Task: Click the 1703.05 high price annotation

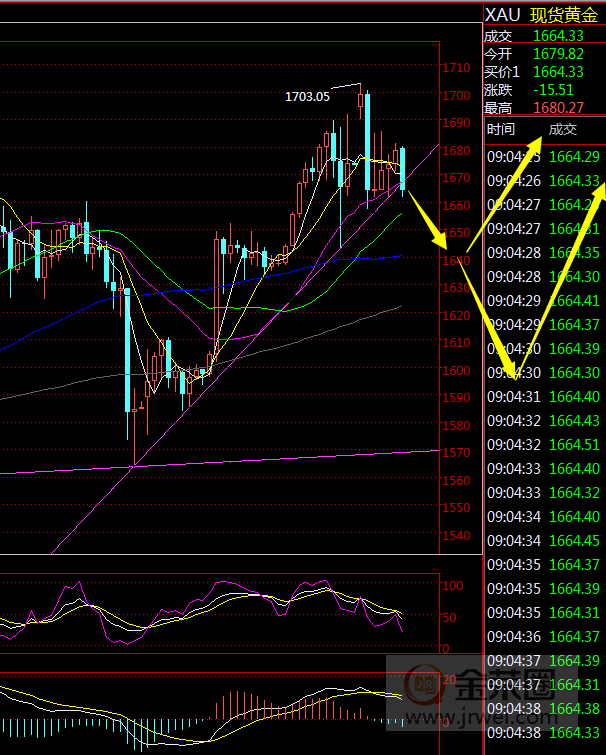Action: click(307, 97)
